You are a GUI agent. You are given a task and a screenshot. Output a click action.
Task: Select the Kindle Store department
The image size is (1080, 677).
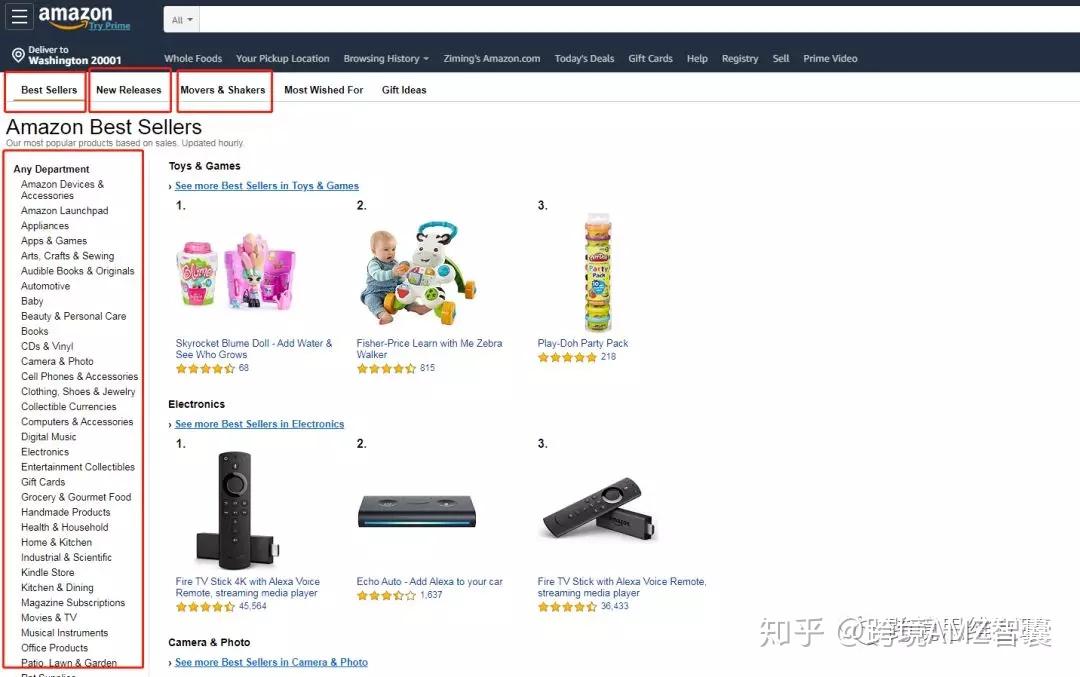48,572
